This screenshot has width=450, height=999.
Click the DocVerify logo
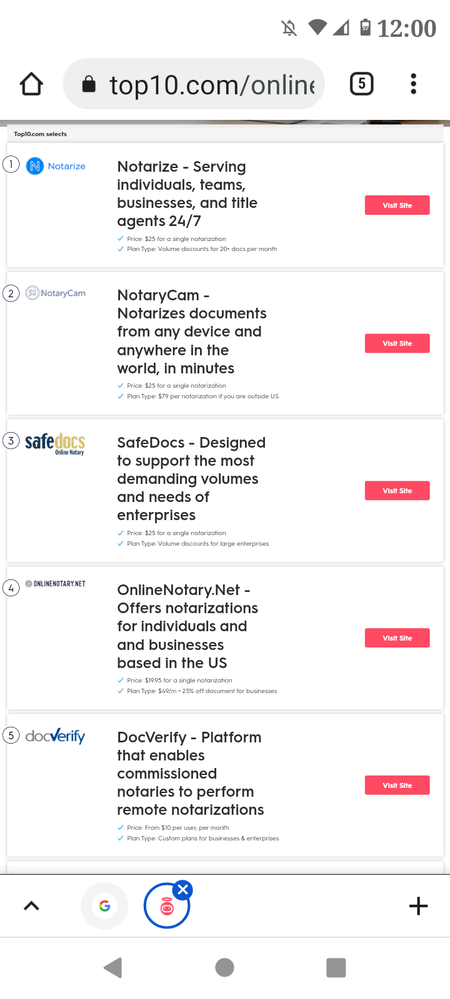pyautogui.click(x=55, y=736)
